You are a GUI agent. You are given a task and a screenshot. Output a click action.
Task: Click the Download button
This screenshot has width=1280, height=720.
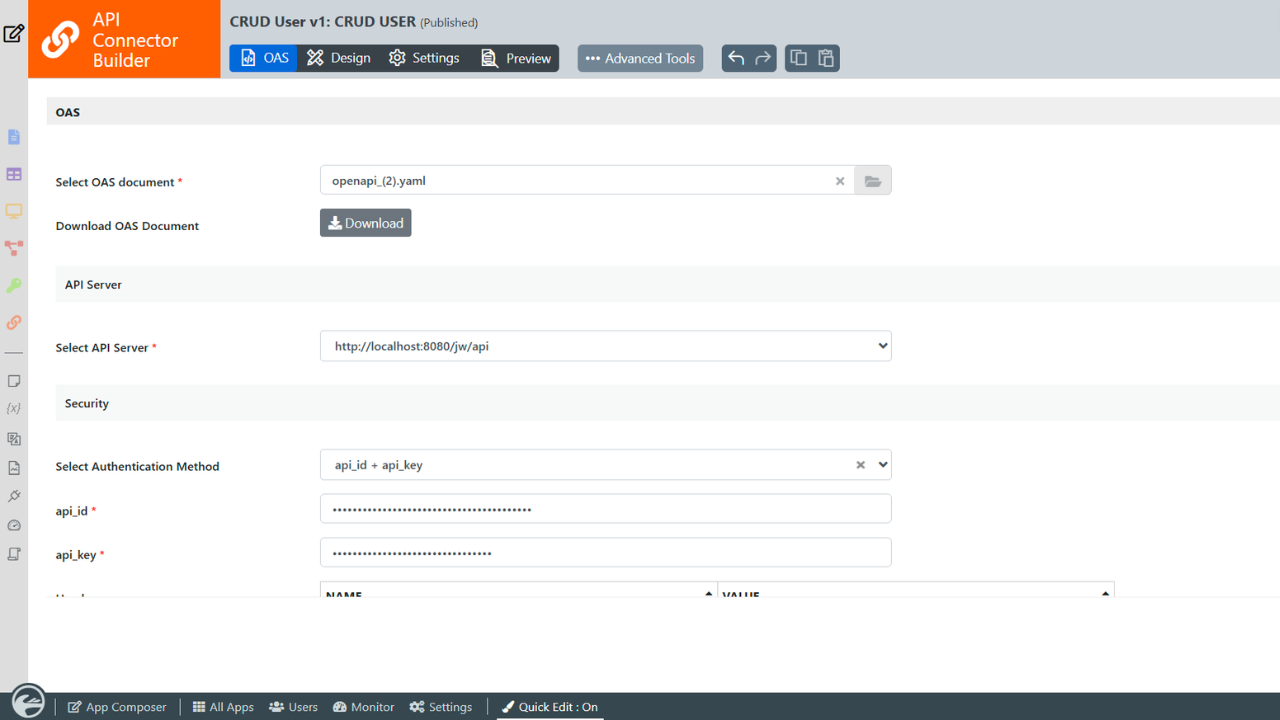coord(366,223)
